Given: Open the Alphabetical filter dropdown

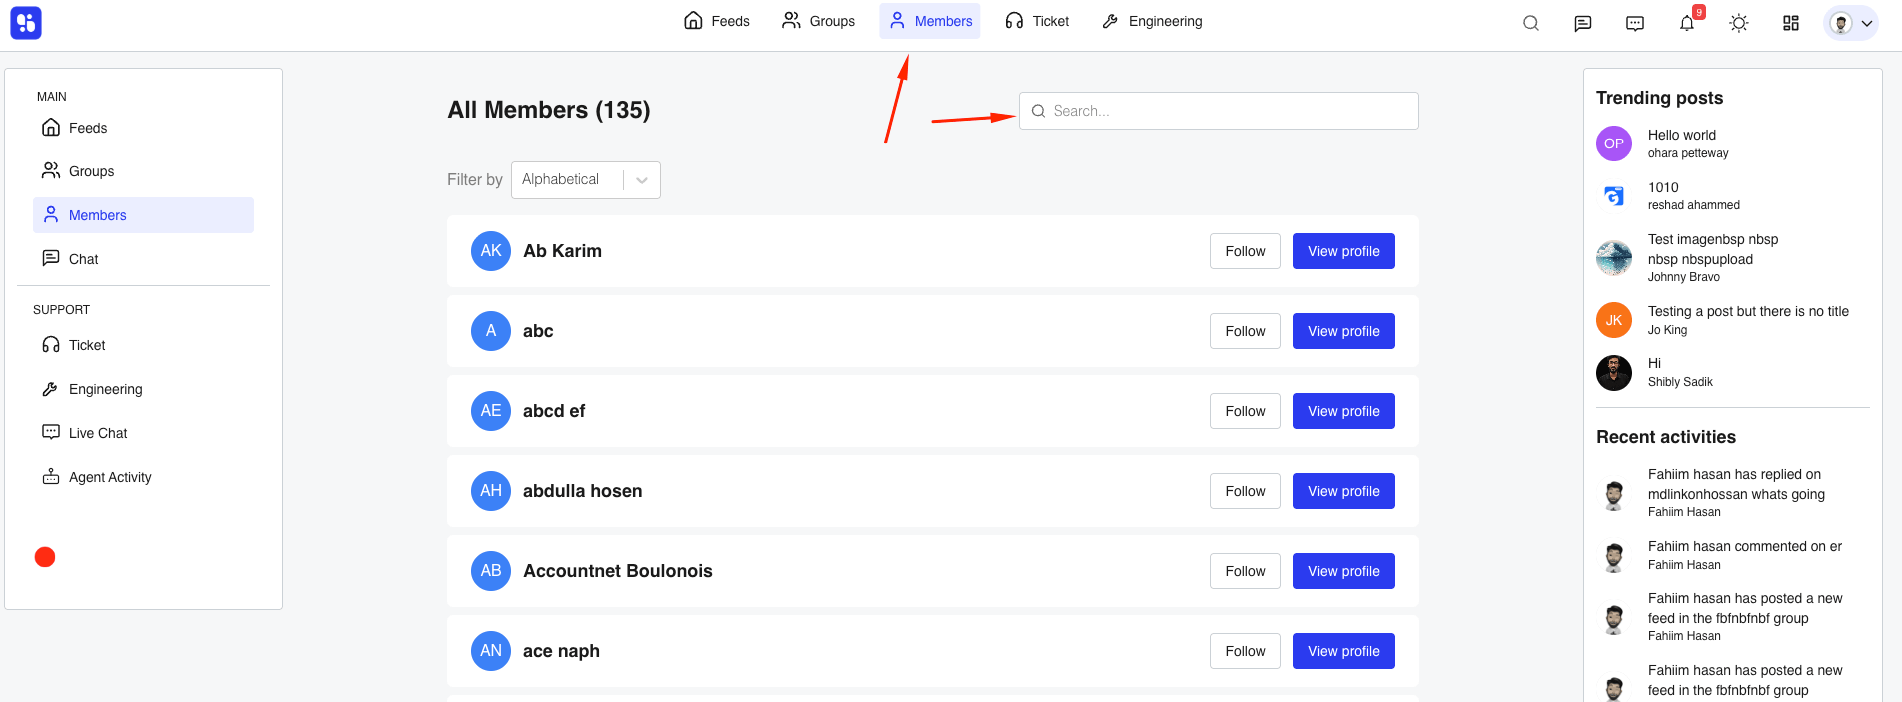Looking at the screenshot, I should [x=586, y=180].
